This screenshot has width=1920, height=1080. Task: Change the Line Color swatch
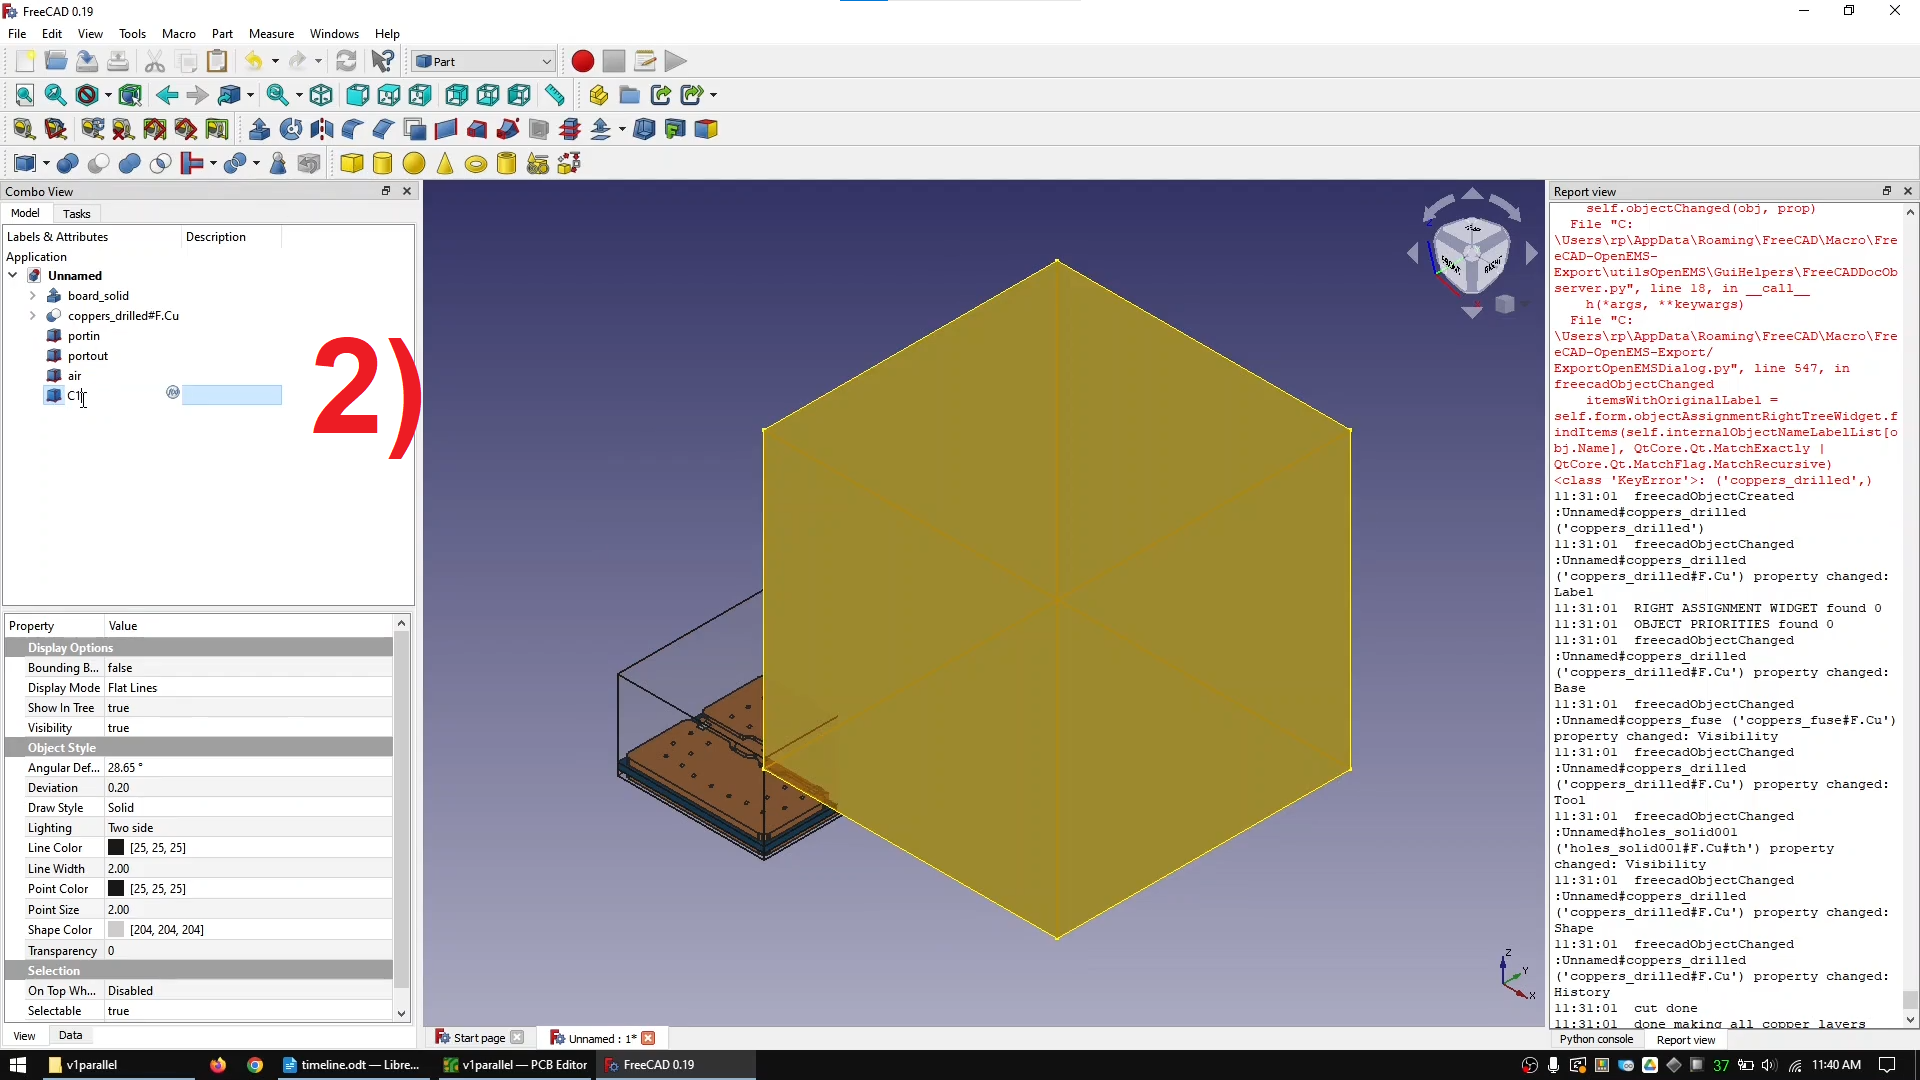click(116, 848)
